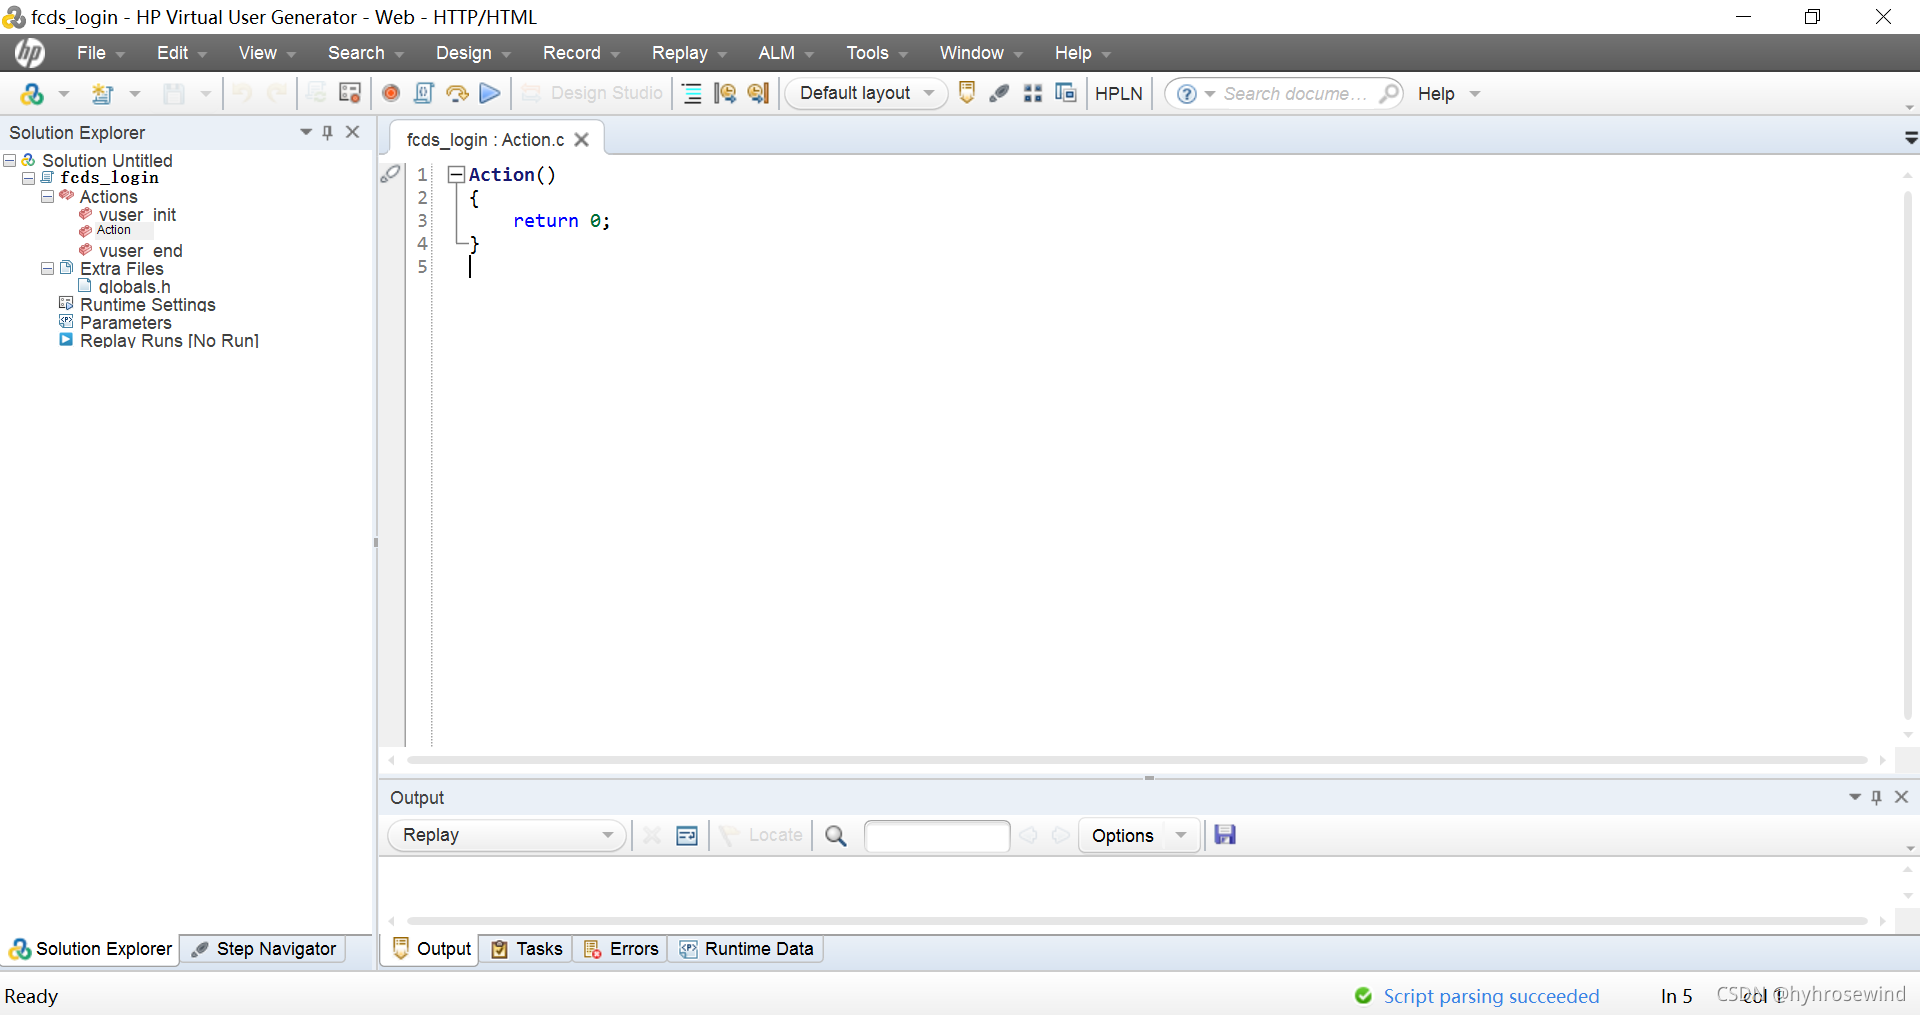Close the fcds_login : Action.c tab
This screenshot has width=1920, height=1015.
582,140
